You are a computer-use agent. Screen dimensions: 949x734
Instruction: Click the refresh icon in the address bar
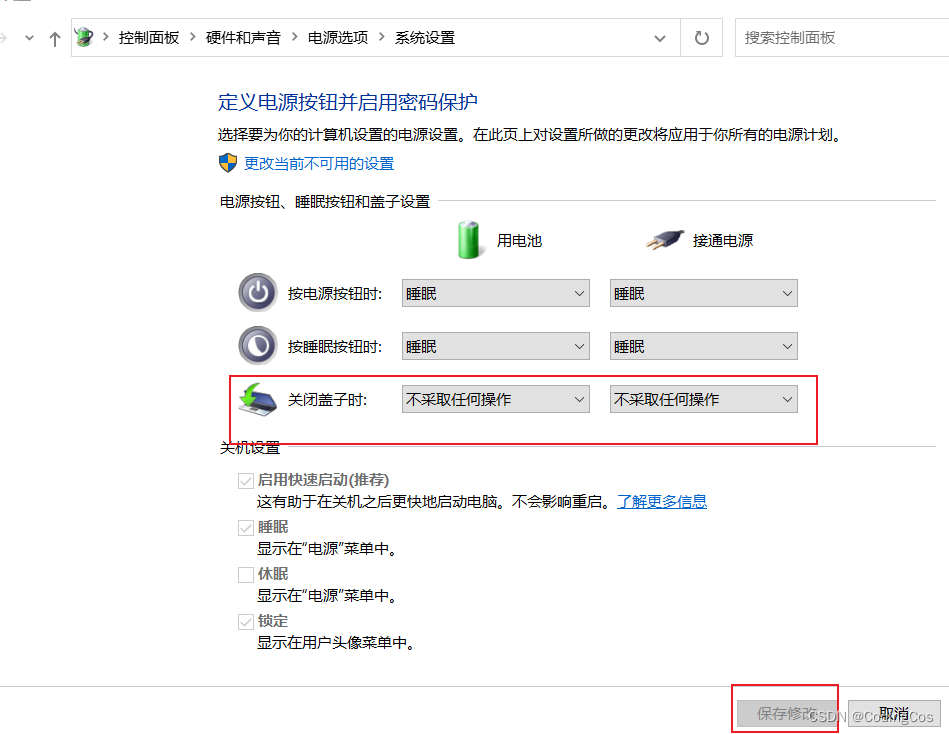(701, 37)
